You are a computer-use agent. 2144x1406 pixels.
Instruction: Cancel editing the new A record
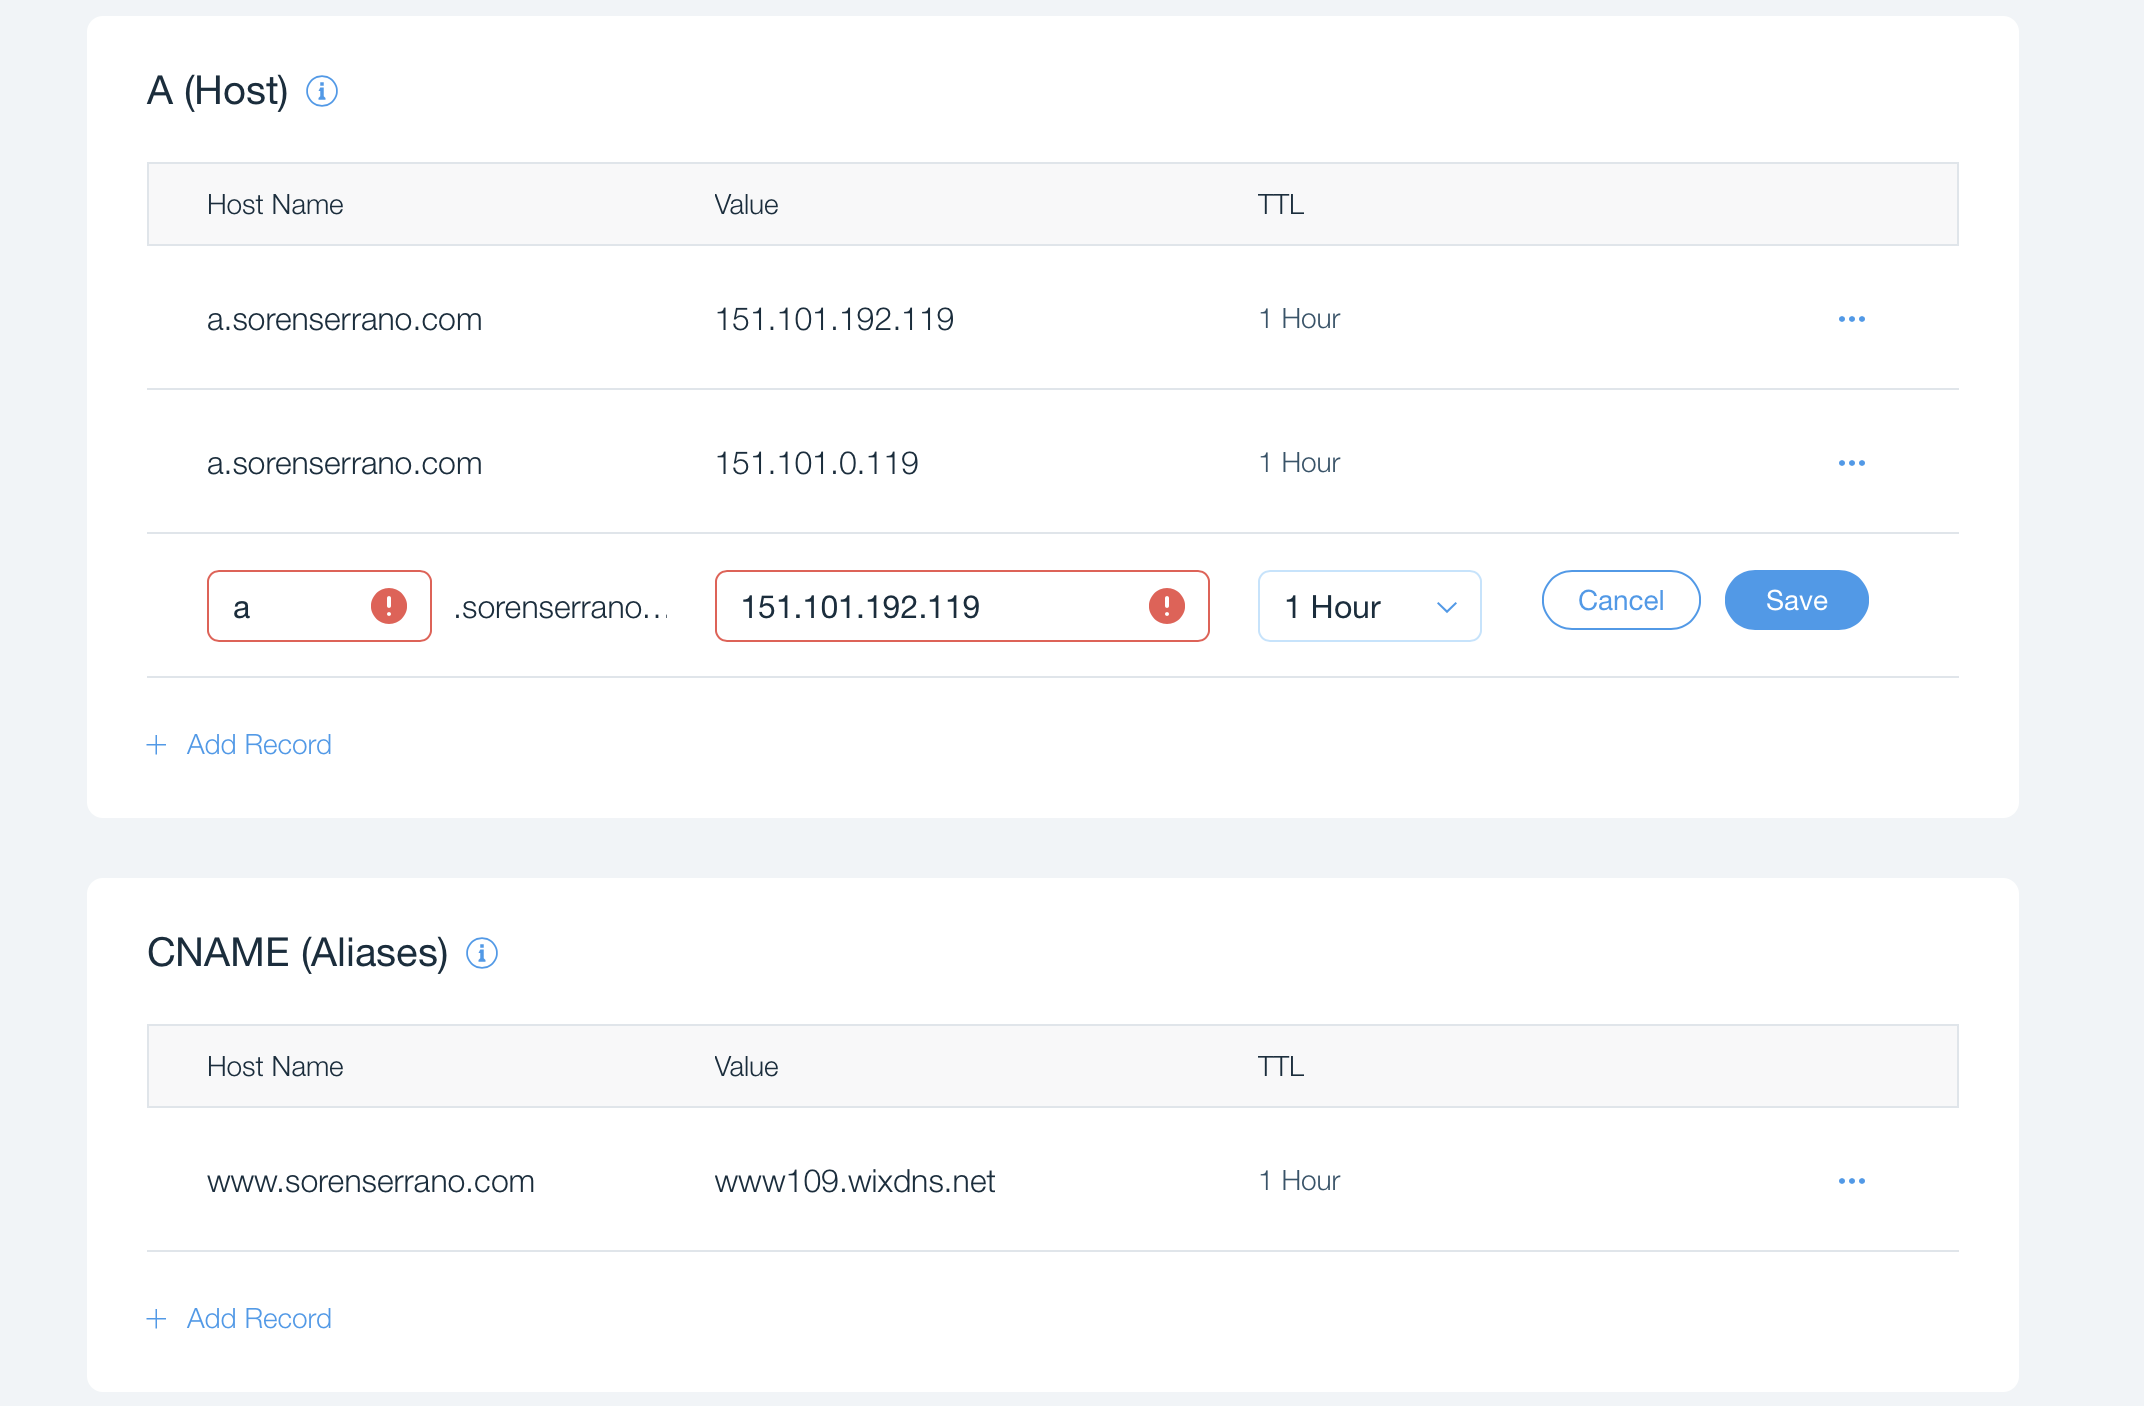(1620, 600)
